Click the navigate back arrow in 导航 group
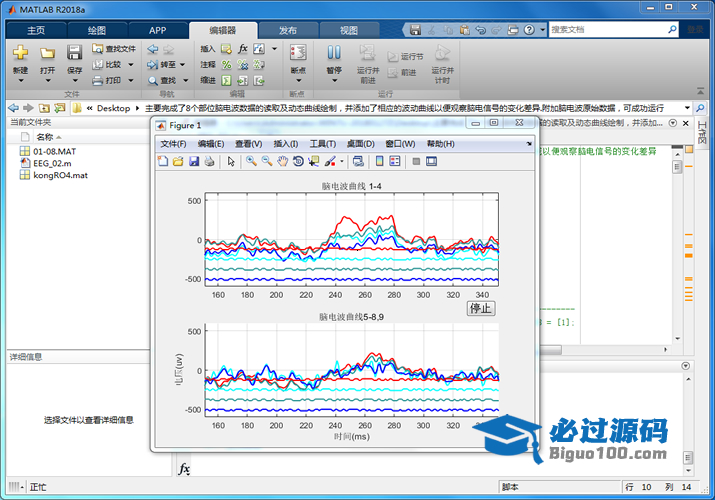 coord(153,49)
